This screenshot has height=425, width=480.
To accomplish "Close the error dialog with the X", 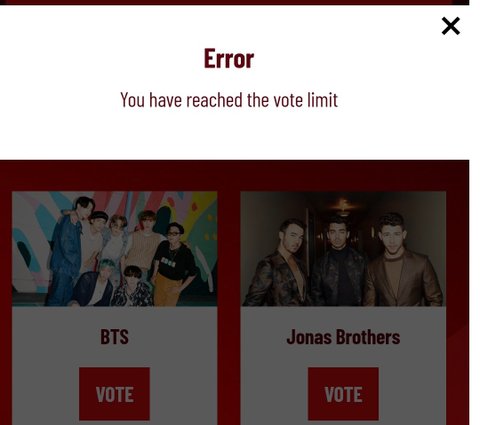I will click(451, 26).
